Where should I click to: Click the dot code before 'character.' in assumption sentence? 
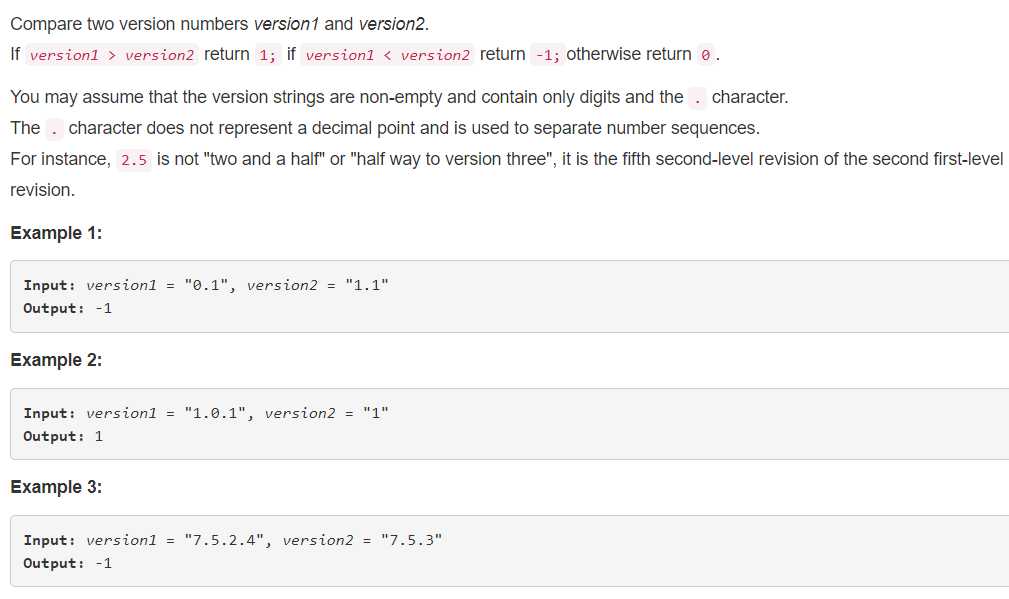[697, 98]
